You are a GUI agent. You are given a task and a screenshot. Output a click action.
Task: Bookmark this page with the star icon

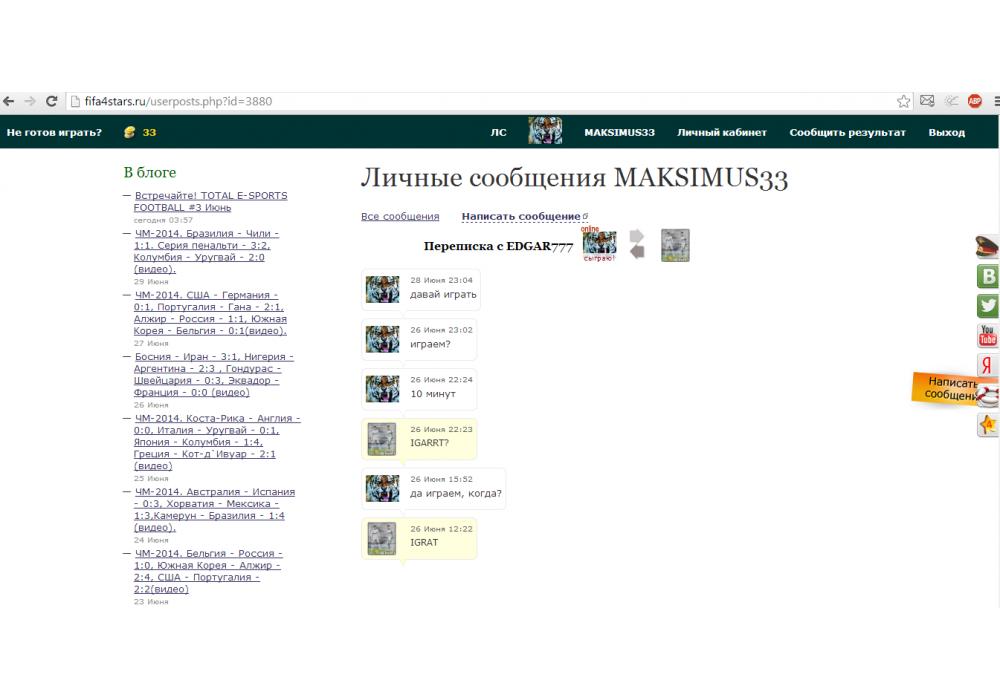tap(904, 101)
